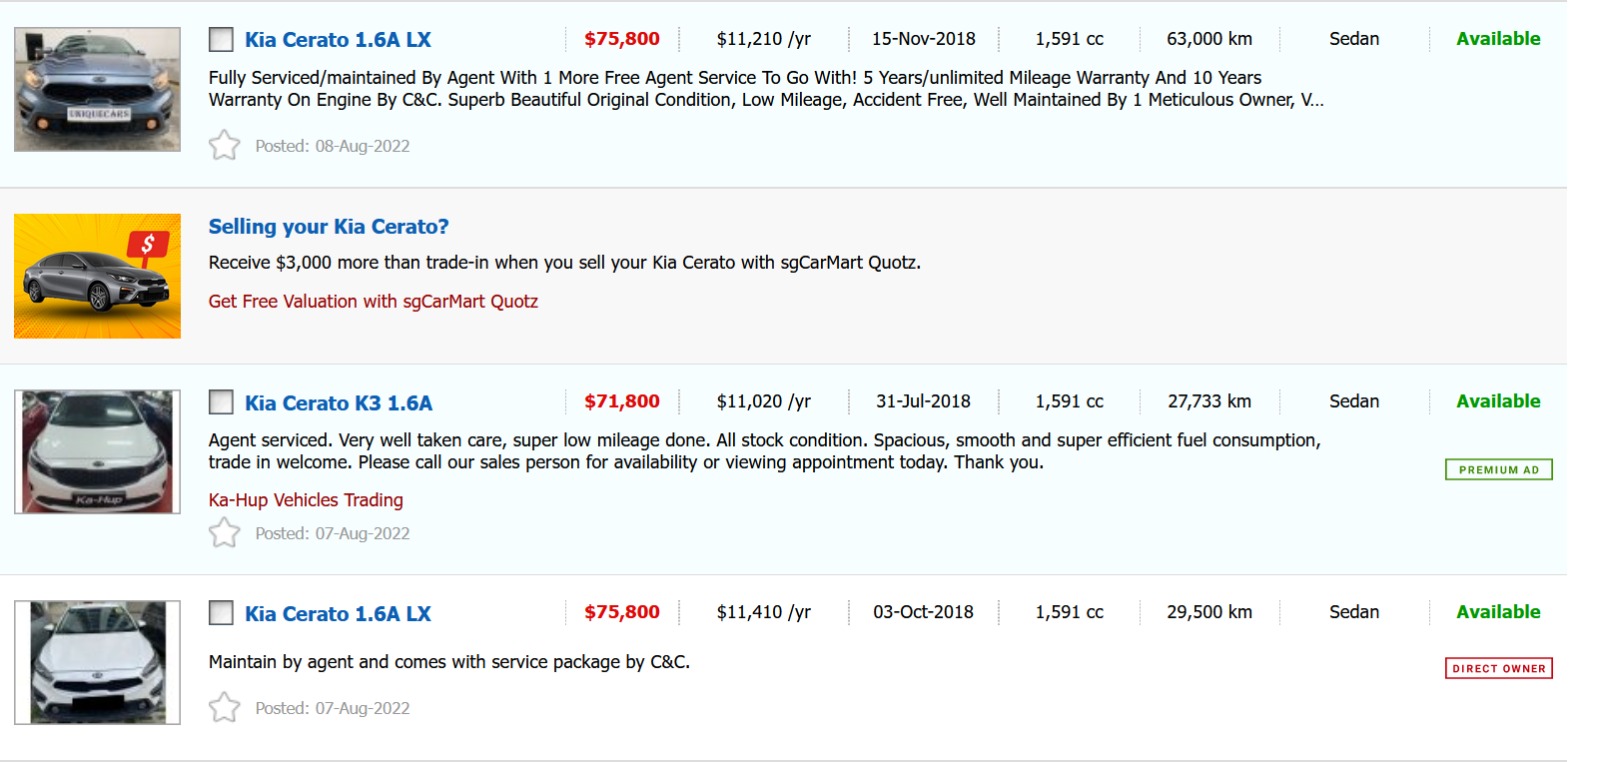Click Available status on the 63,000 km Cerato
The height and width of the screenshot is (762, 1600).
click(x=1498, y=39)
